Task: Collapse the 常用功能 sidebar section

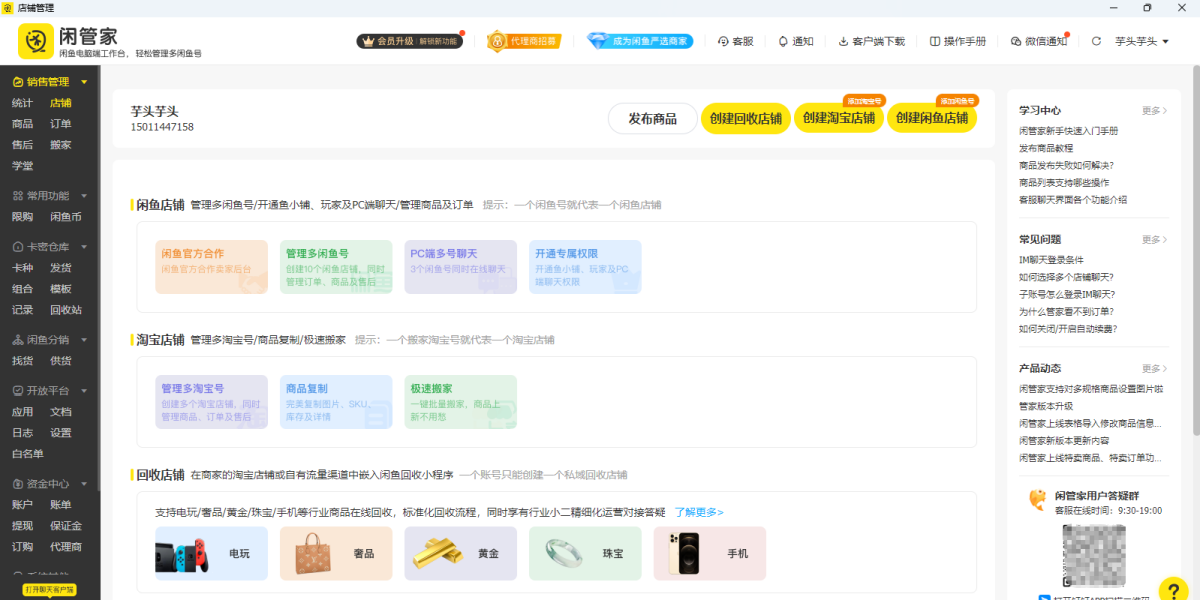Action: tap(84, 196)
